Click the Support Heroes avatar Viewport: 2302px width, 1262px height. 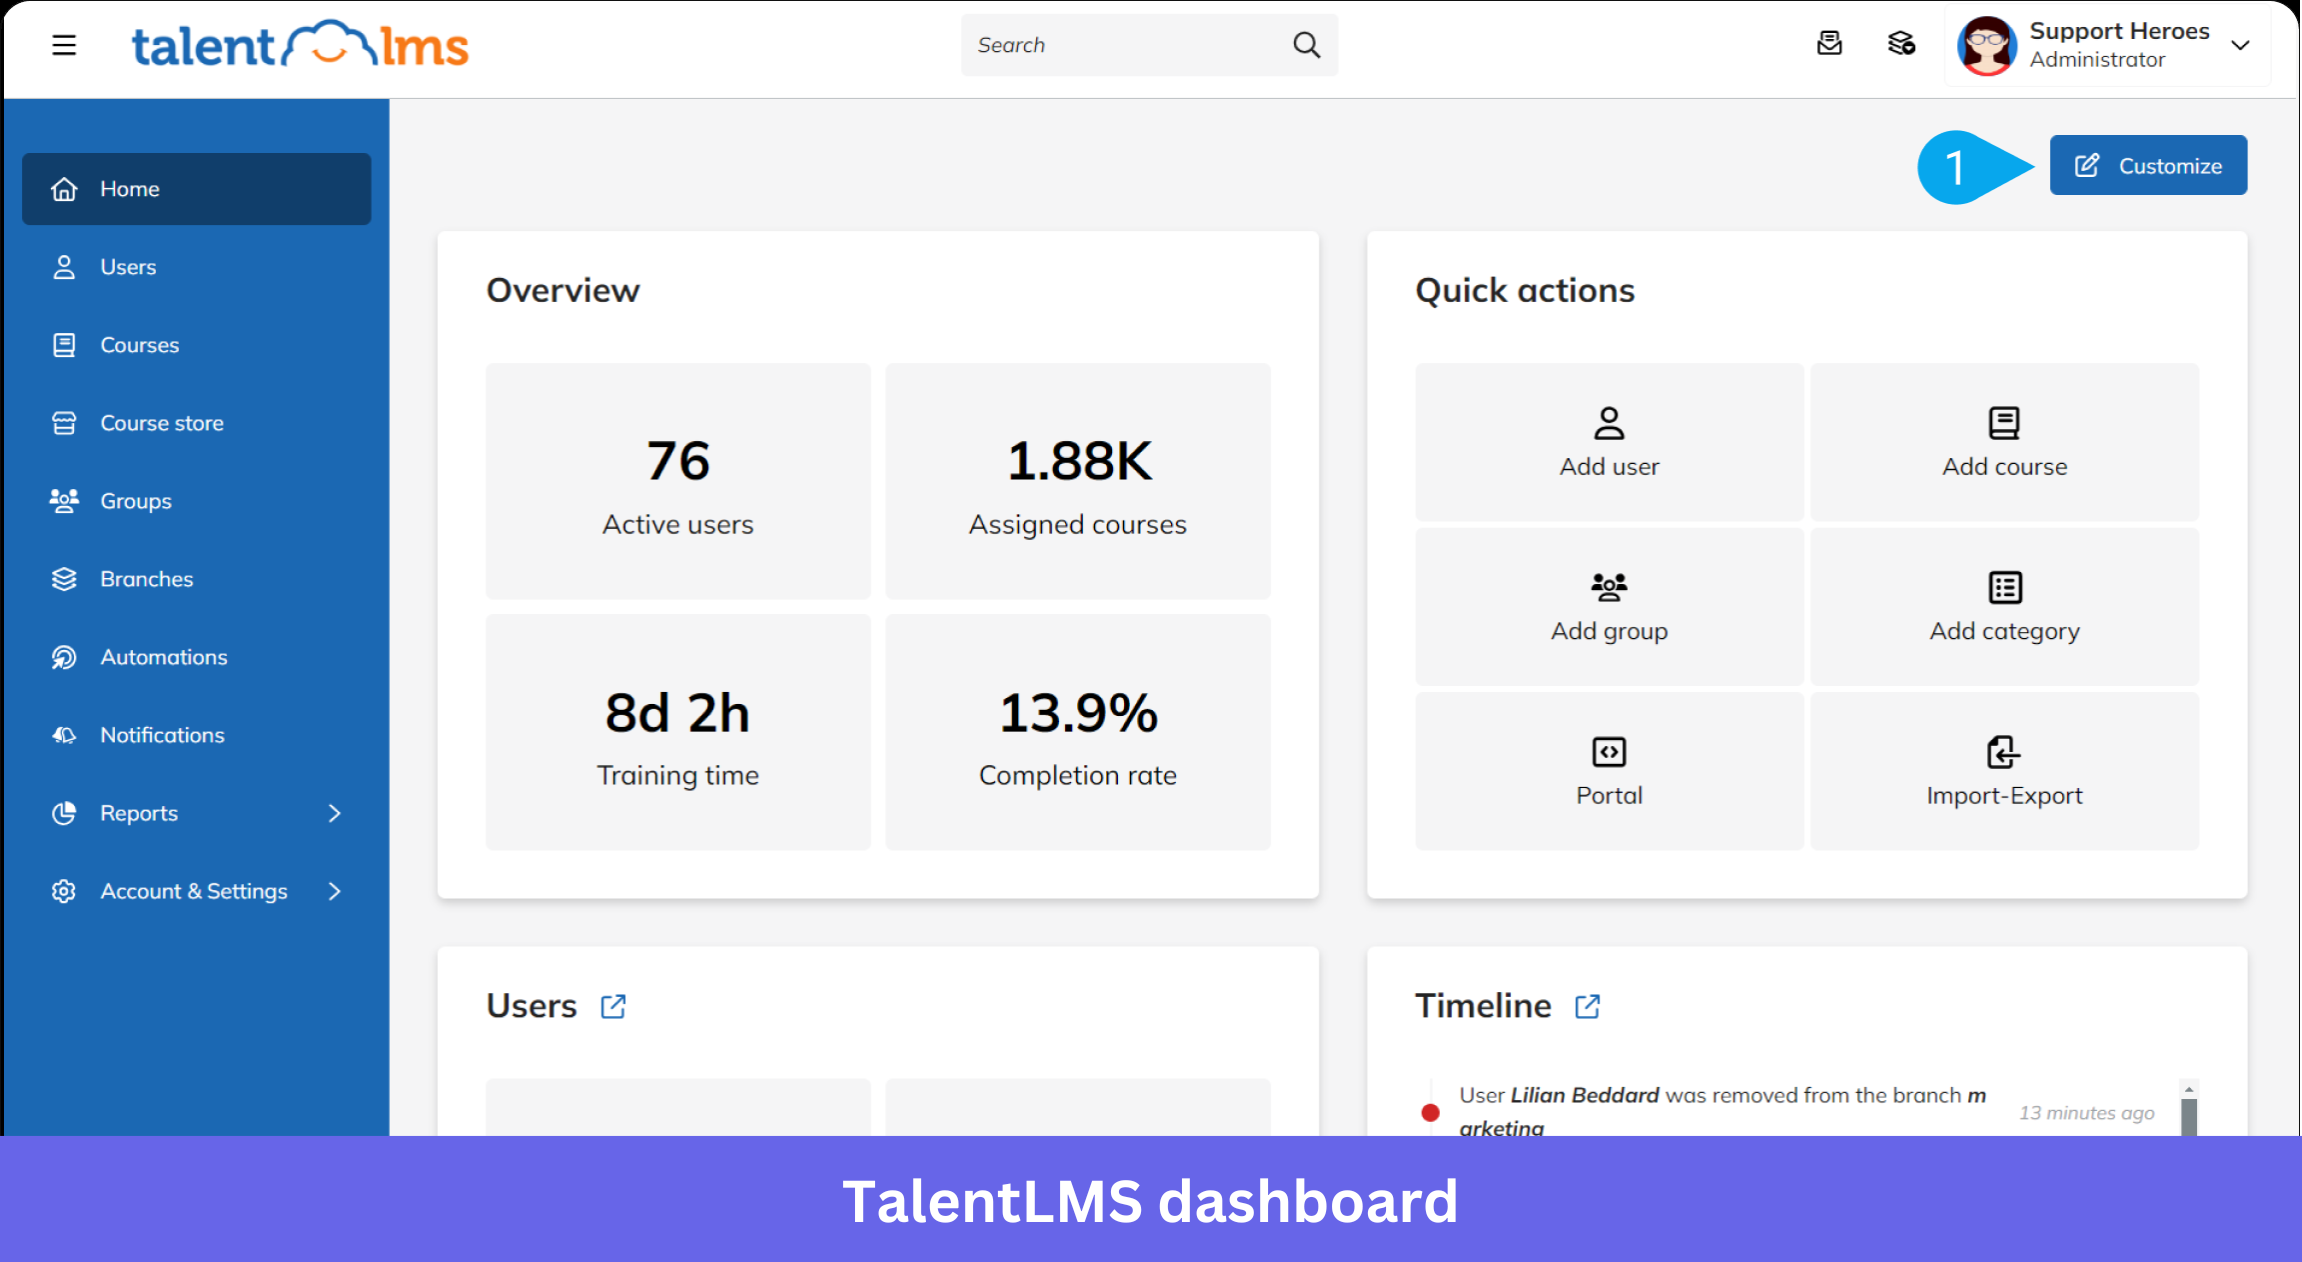coord(1986,45)
